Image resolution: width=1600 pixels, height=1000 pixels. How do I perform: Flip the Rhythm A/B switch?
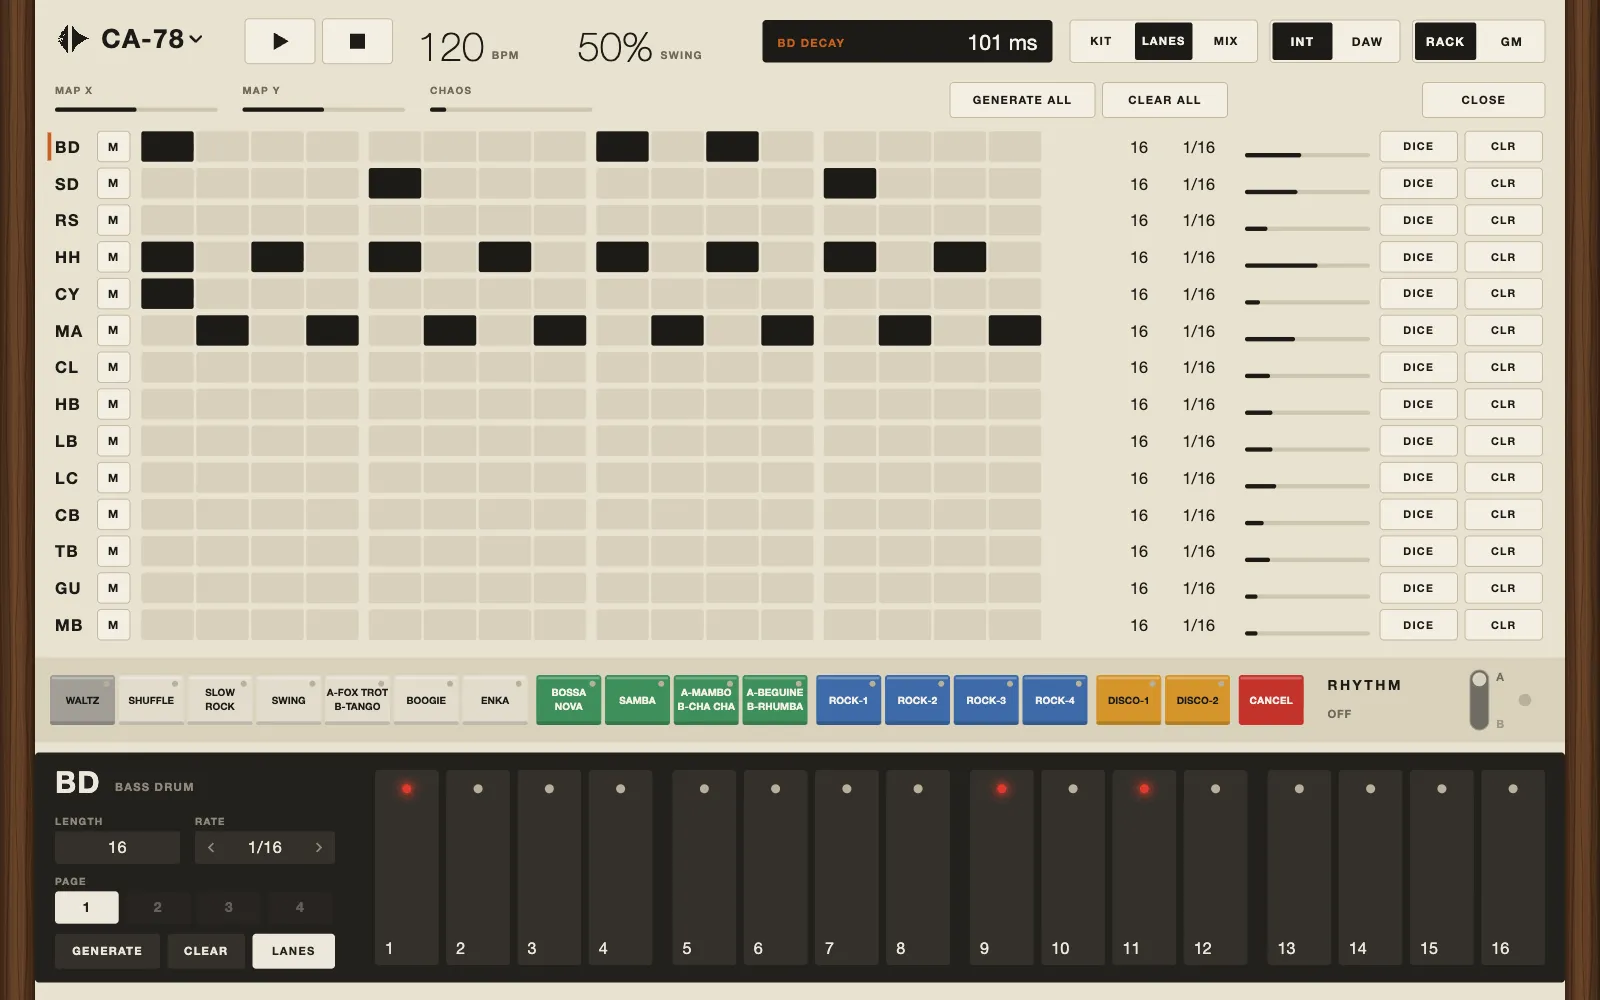pyautogui.click(x=1479, y=700)
